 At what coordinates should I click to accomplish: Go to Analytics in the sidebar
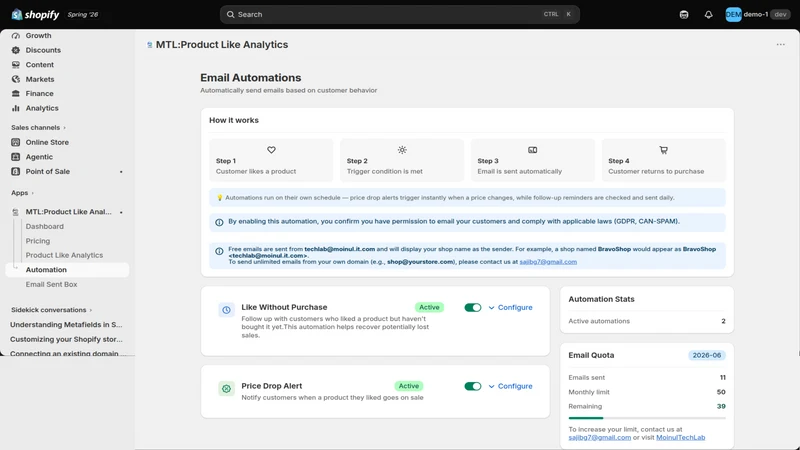[42, 108]
